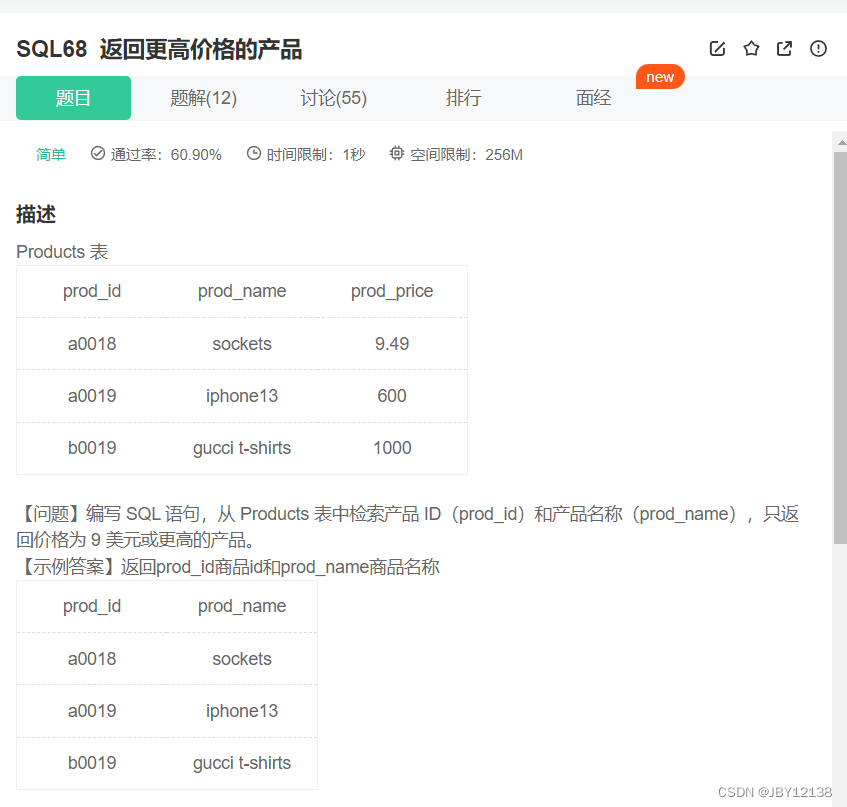Click the memory icon beside 空间限制
Screen dimensions: 847x807
[x=395, y=153]
